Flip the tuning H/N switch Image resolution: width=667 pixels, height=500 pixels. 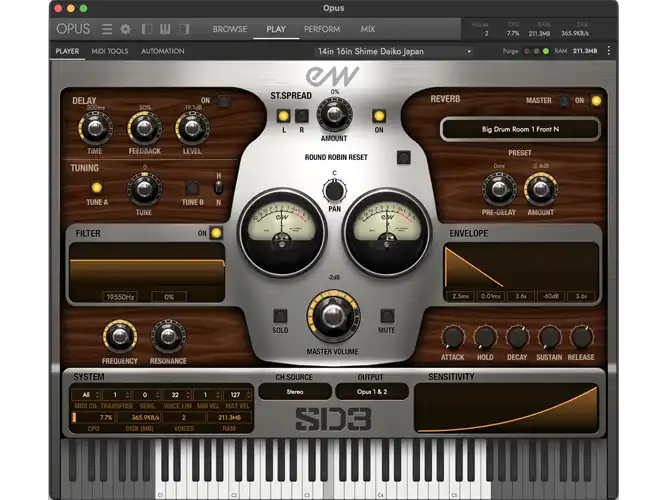[218, 187]
